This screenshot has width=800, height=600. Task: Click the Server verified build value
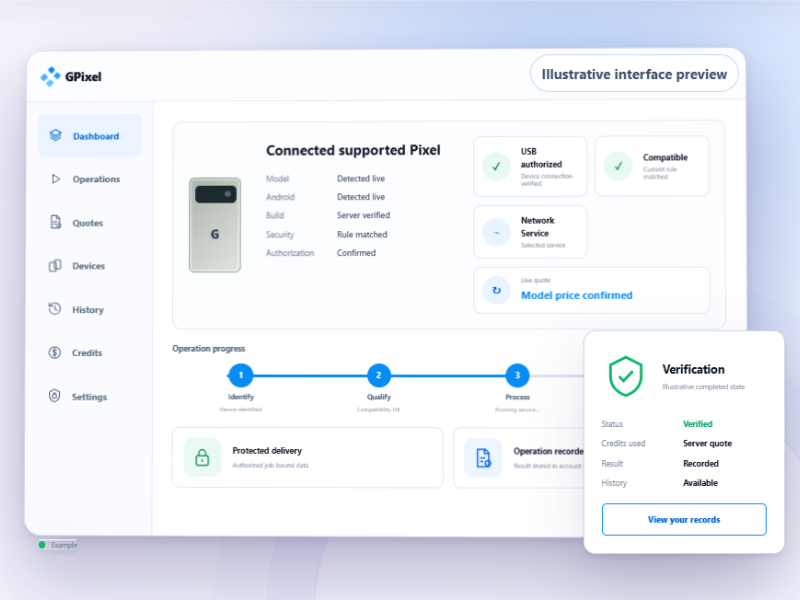[x=363, y=215]
